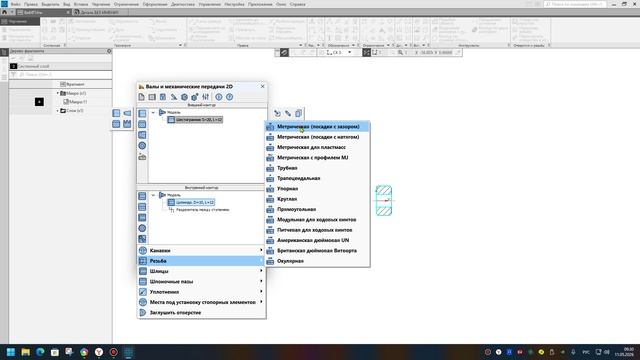Open the dropdown next to the home icon

[x=12, y=12]
